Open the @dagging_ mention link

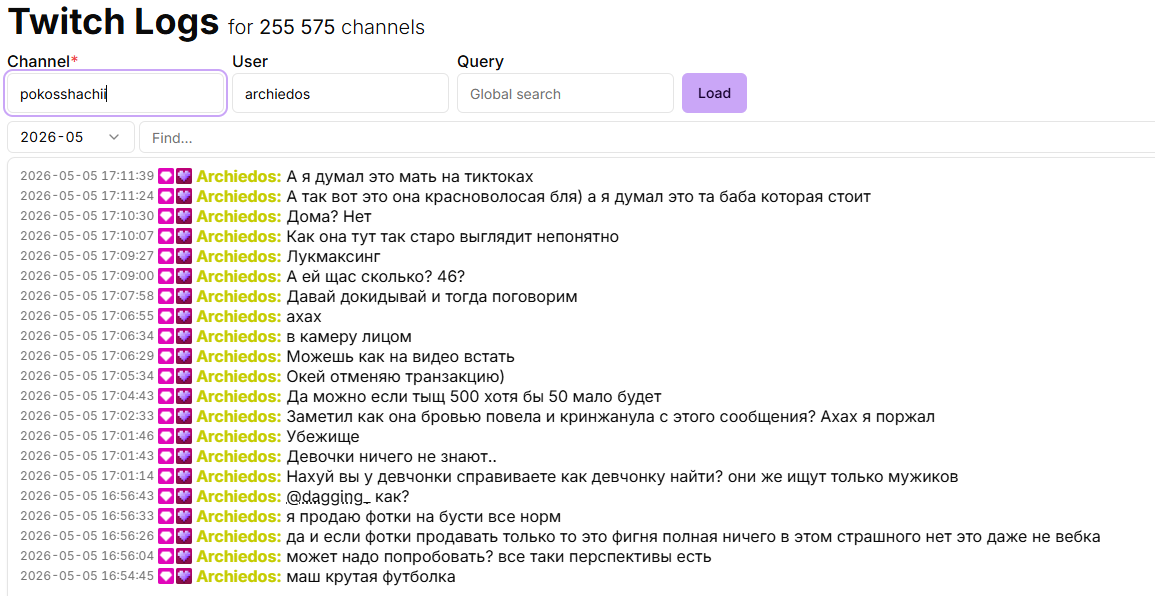click(x=328, y=497)
